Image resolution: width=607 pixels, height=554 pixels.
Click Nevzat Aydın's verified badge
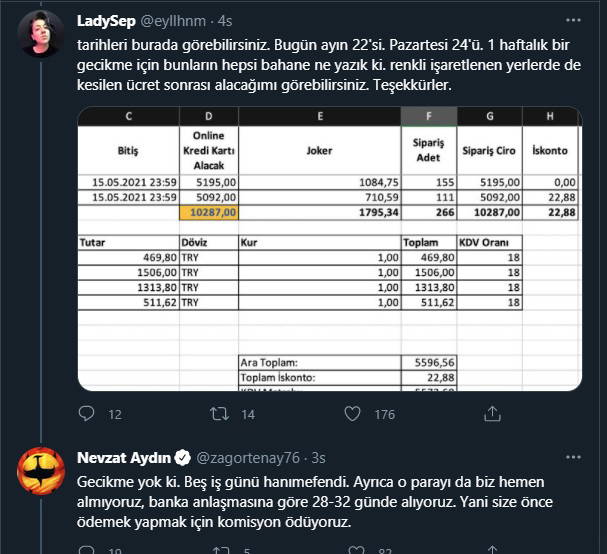183,458
